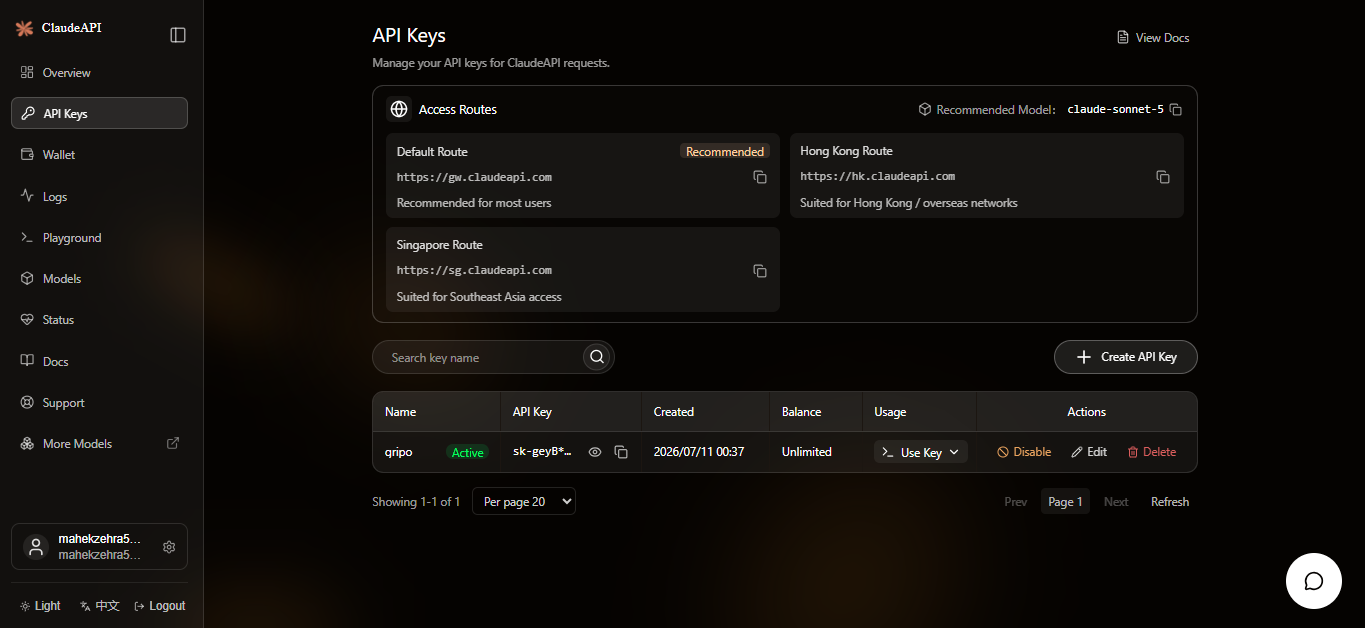Copy the Default Route URL

click(x=760, y=177)
